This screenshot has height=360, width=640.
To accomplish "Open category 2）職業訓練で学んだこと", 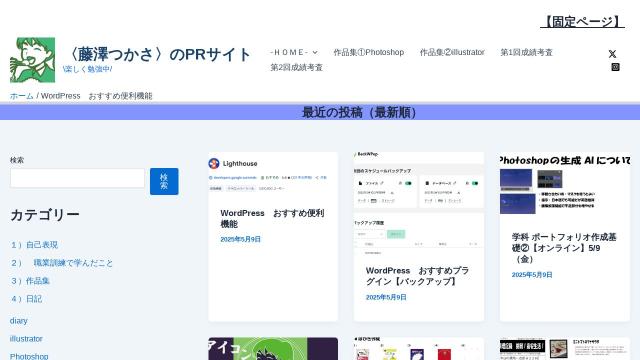I will pos(62,263).
